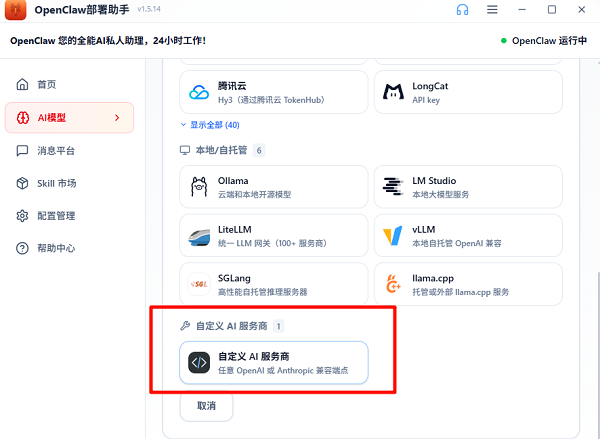Open 首页 in the sidebar
Image resolution: width=600 pixels, height=439 pixels.
click(69, 84)
